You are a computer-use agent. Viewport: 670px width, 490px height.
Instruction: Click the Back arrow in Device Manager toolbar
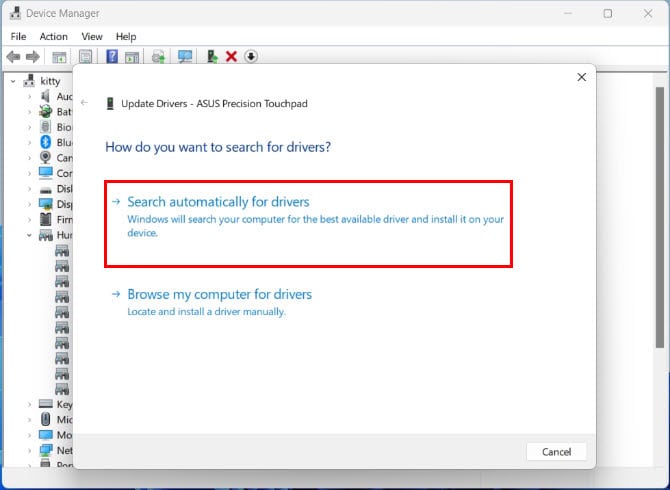point(13,56)
